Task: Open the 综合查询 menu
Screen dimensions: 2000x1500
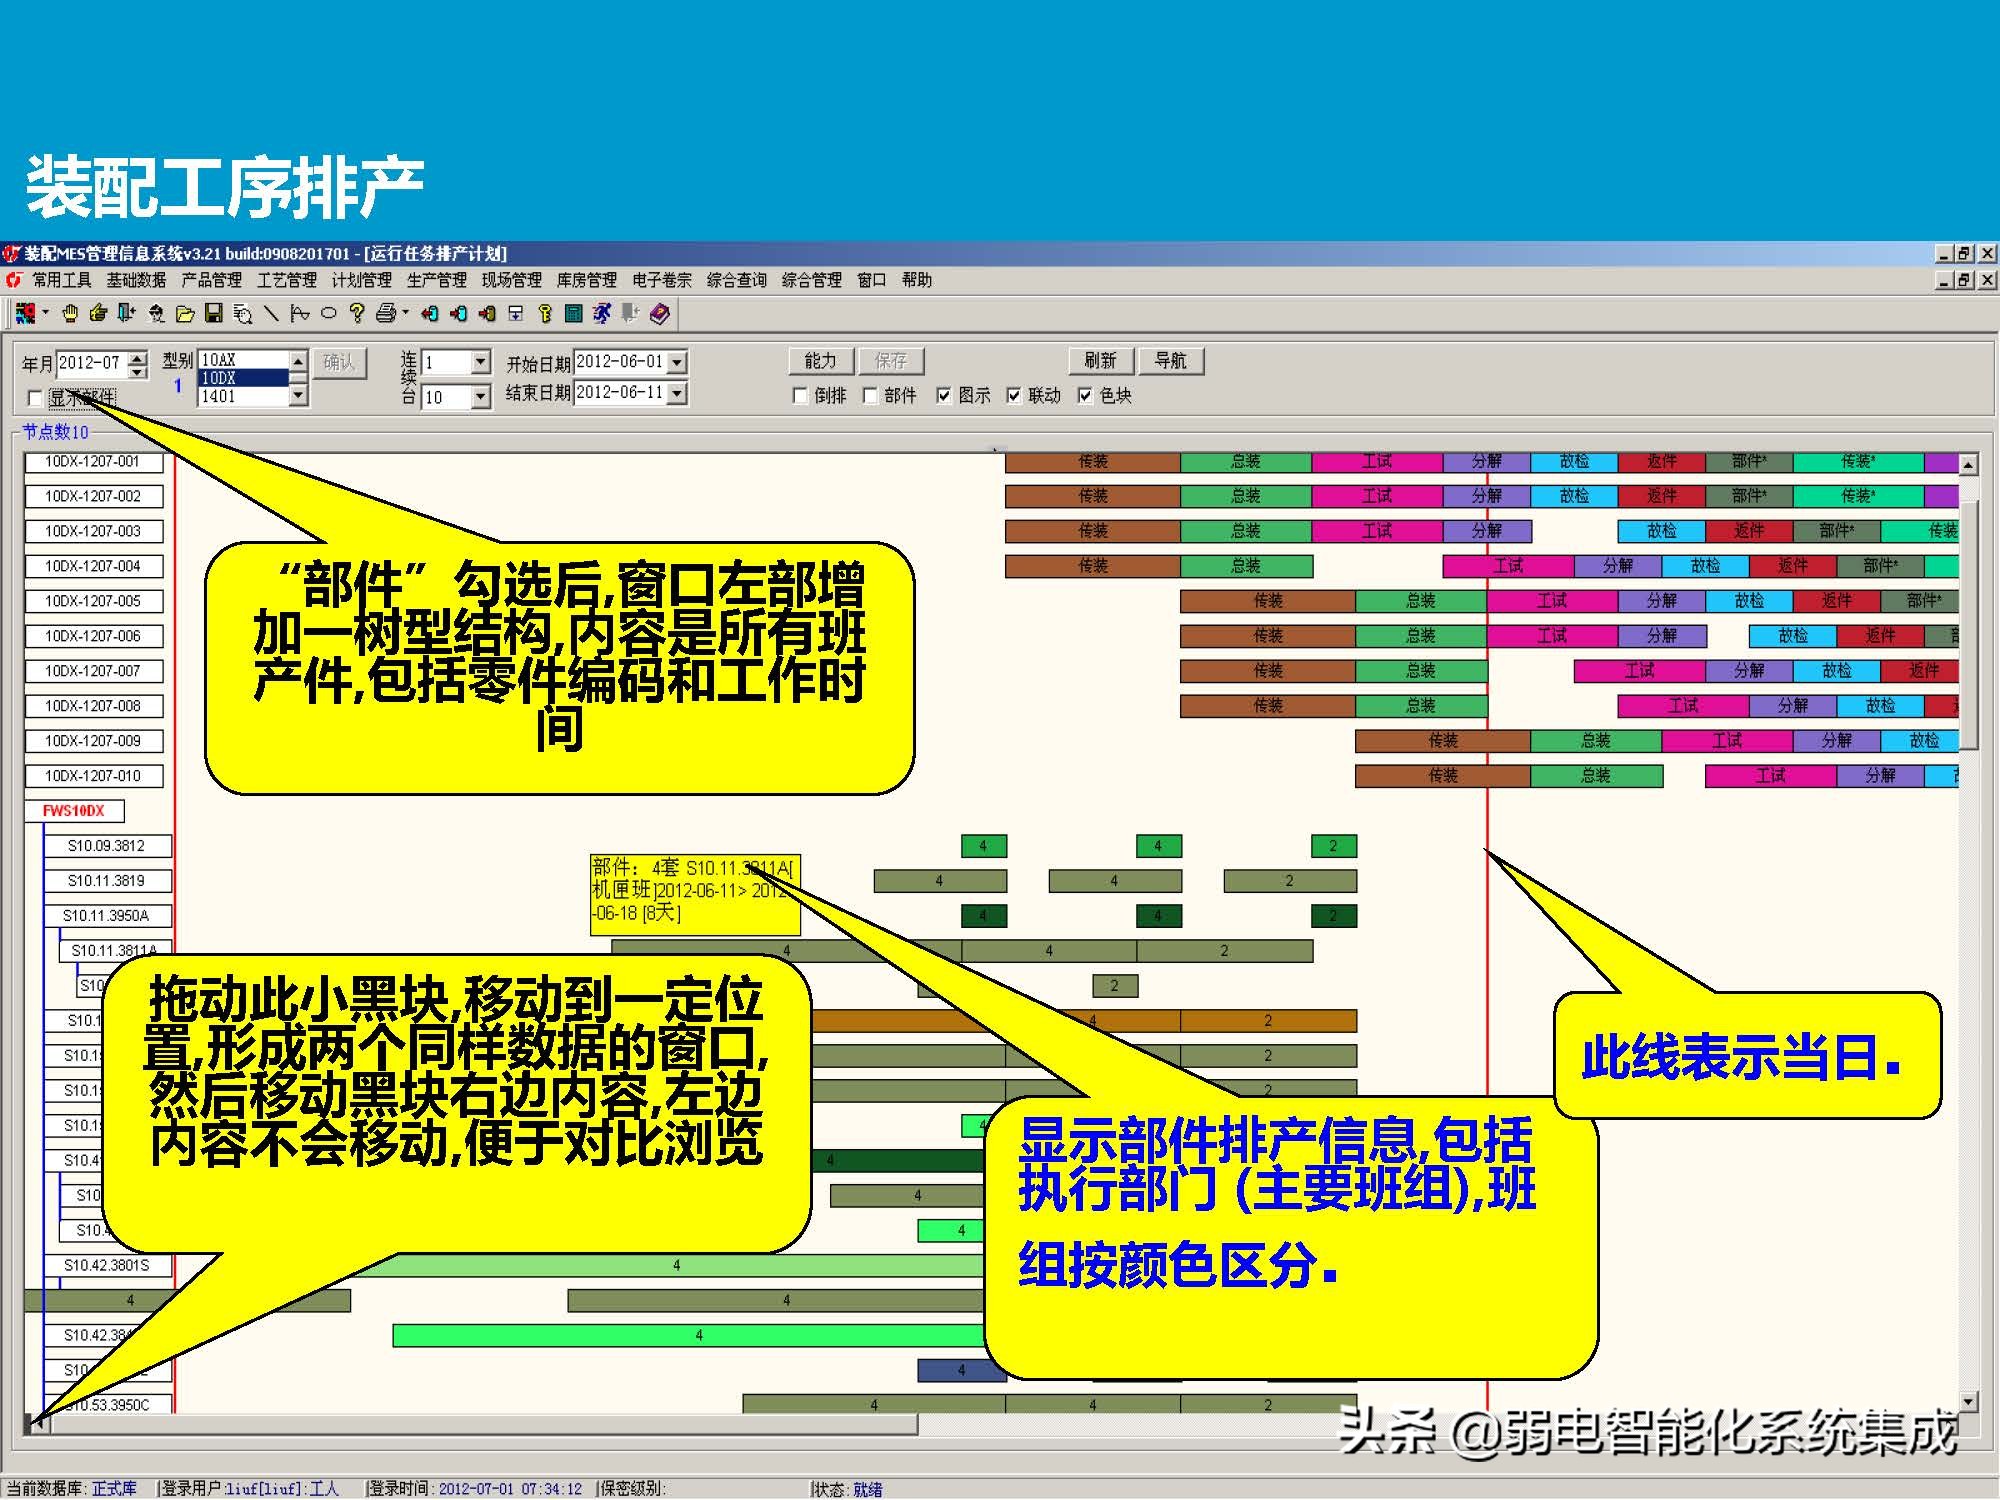Action: [x=736, y=281]
